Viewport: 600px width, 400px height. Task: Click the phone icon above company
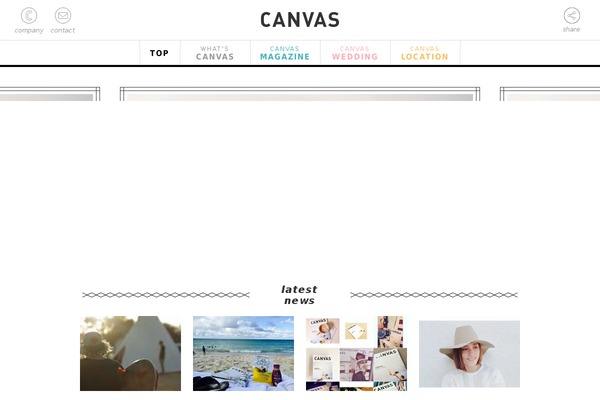[29, 16]
